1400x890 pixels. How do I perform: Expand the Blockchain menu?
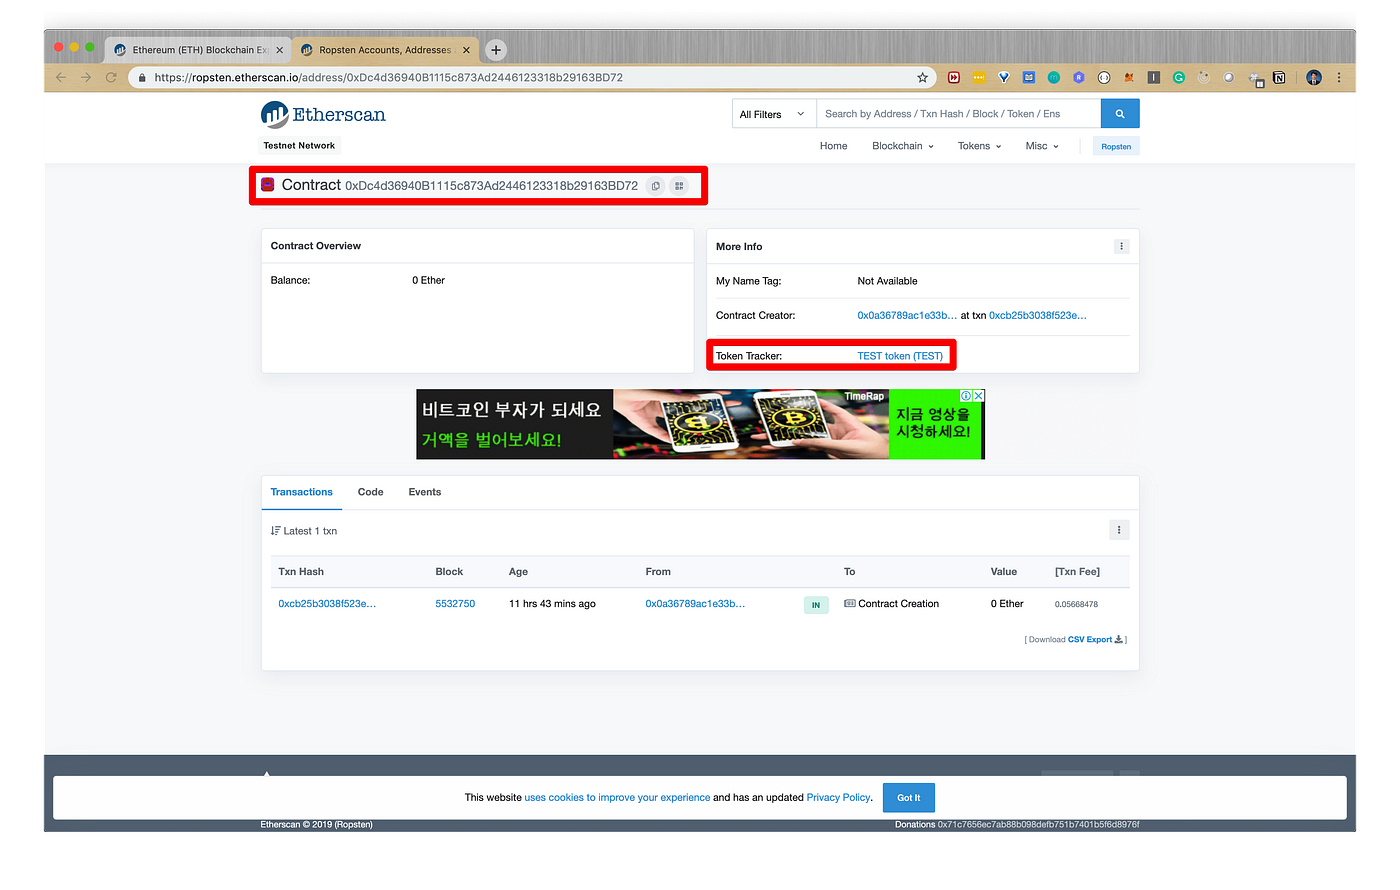902,146
